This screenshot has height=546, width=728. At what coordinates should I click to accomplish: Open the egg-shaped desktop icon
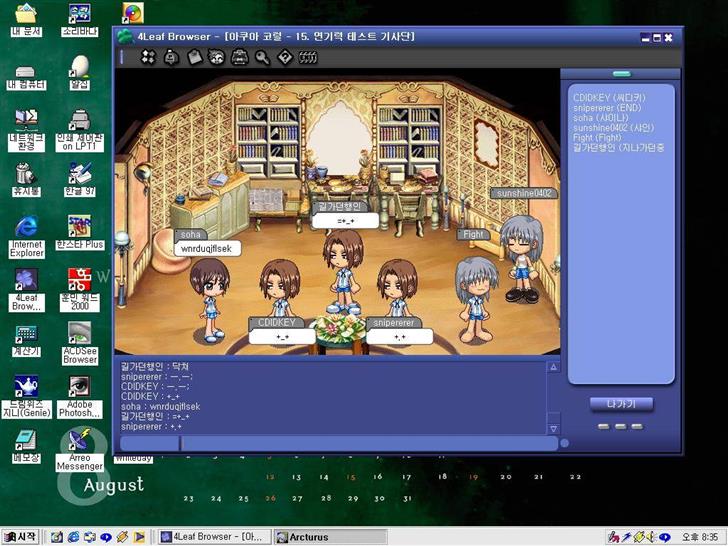point(80,72)
